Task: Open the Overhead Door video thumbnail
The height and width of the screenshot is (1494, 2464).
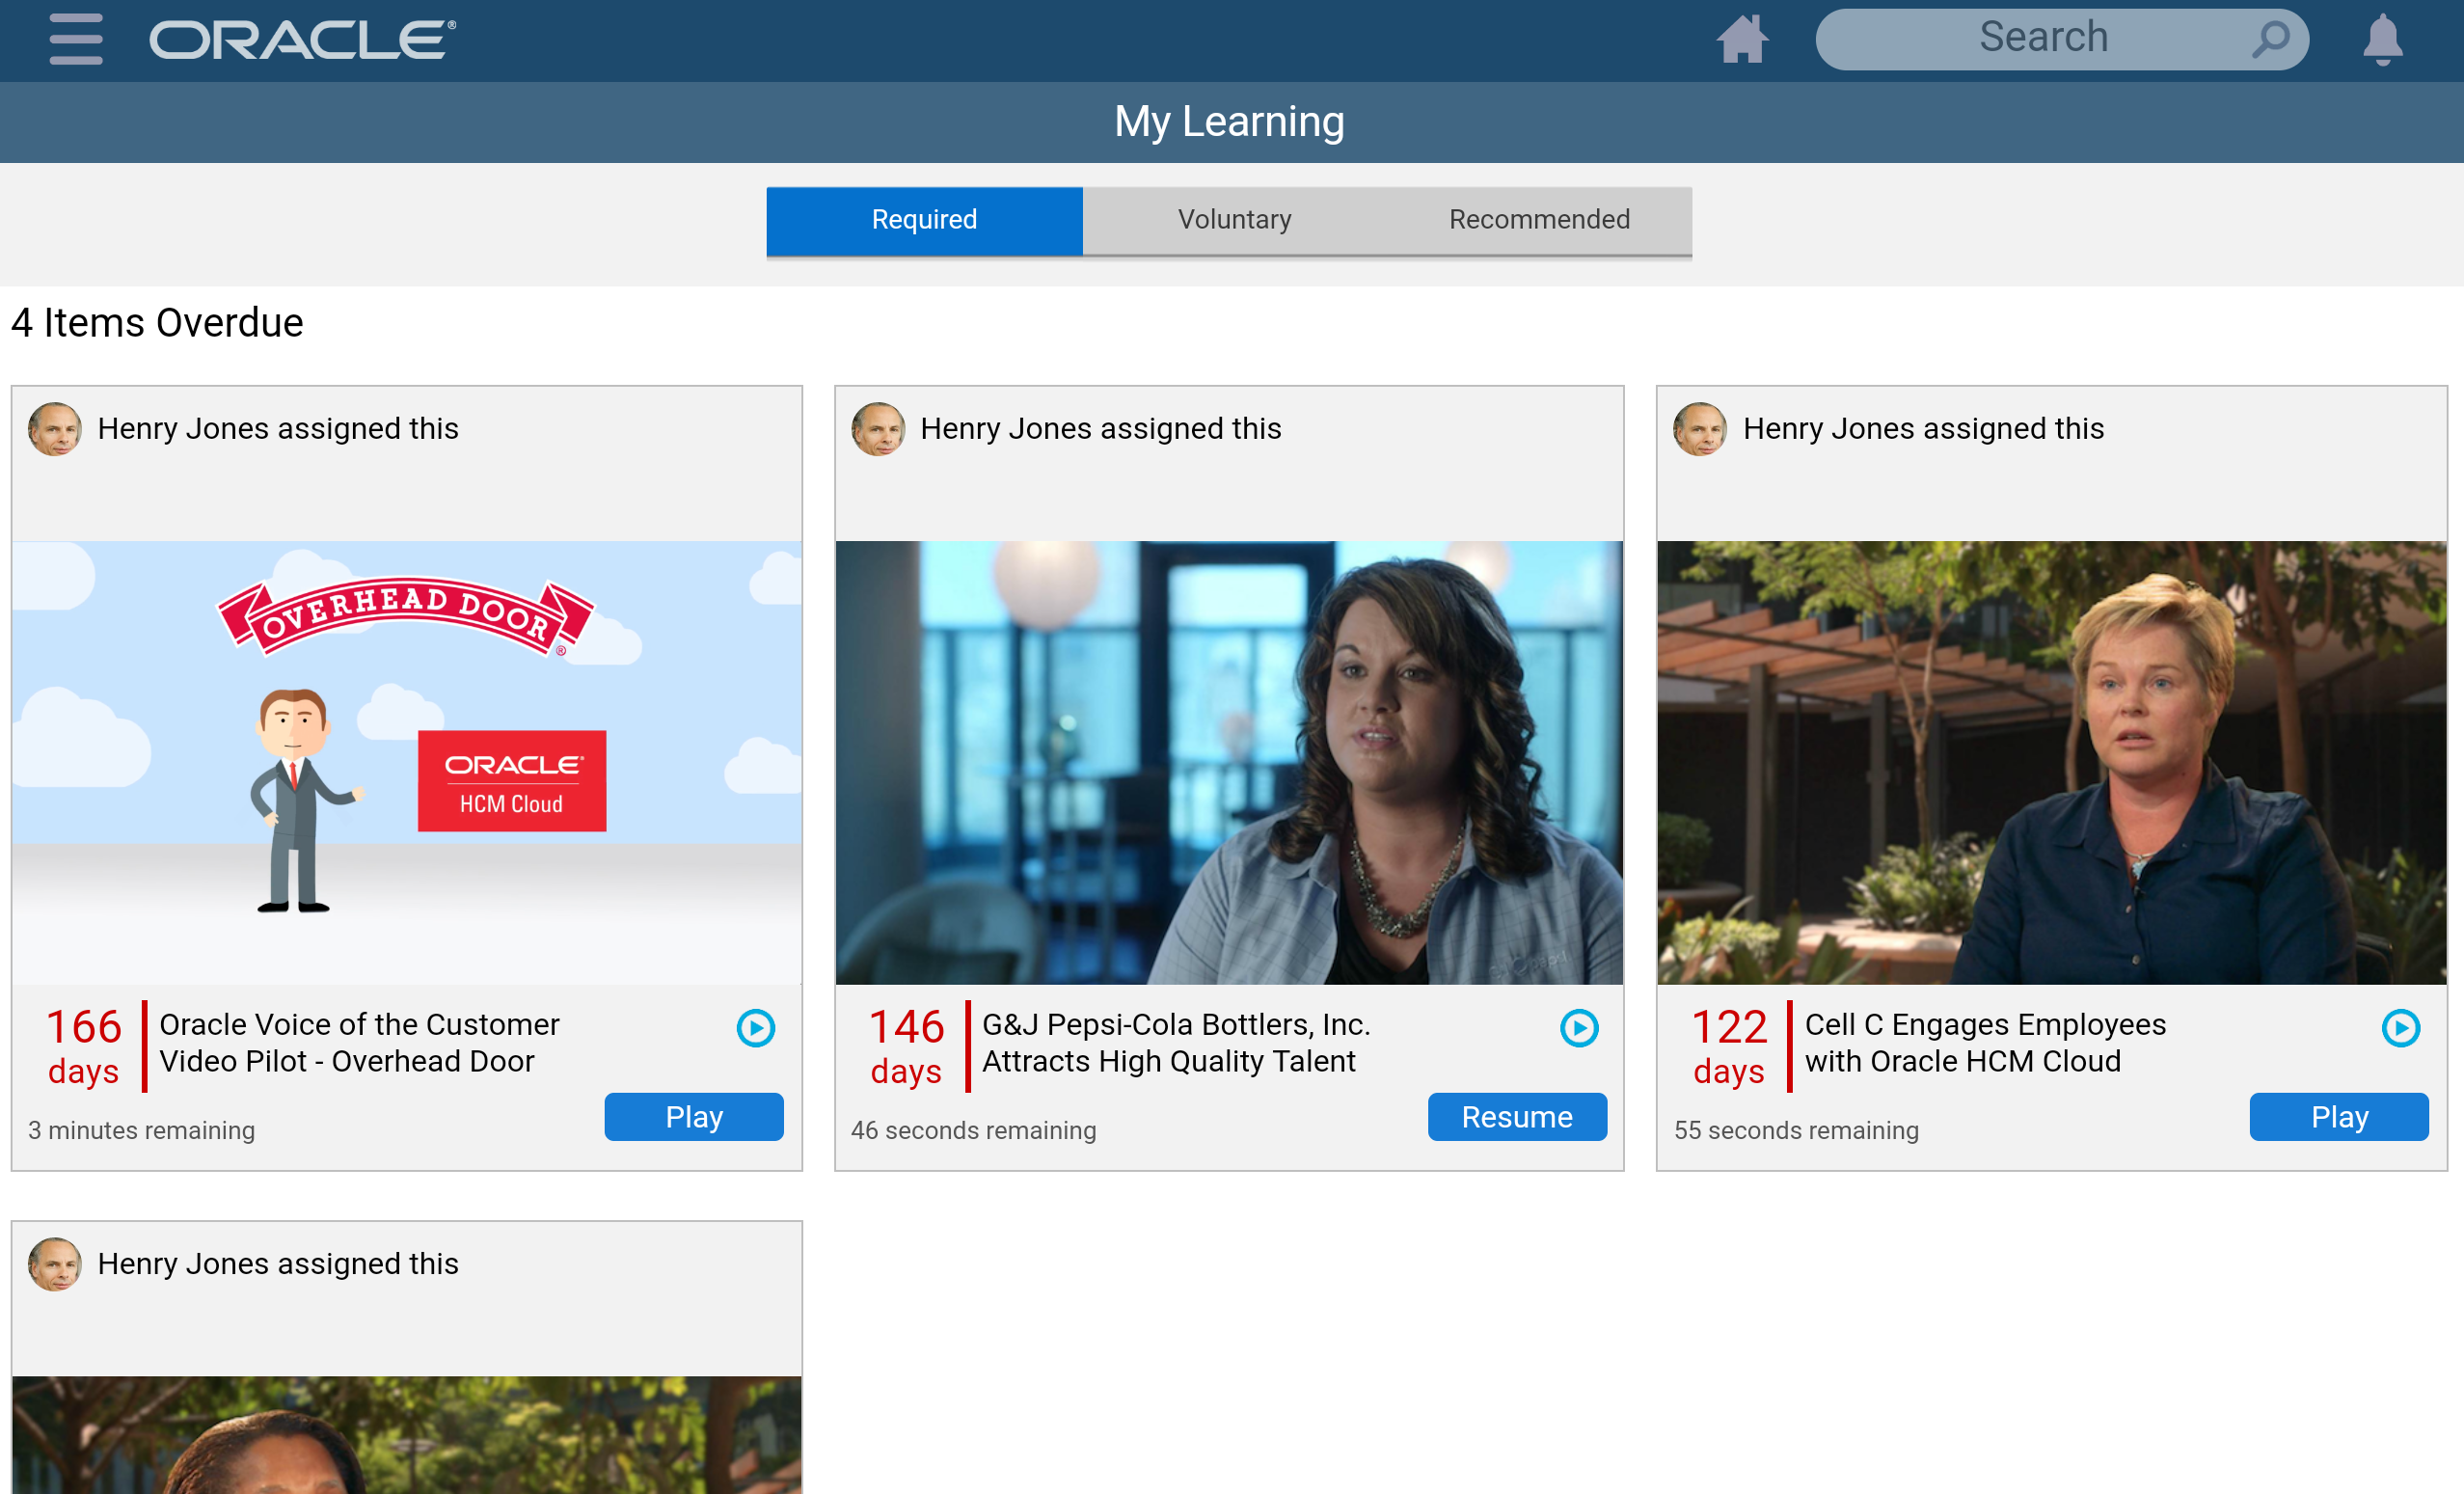Action: (x=407, y=763)
